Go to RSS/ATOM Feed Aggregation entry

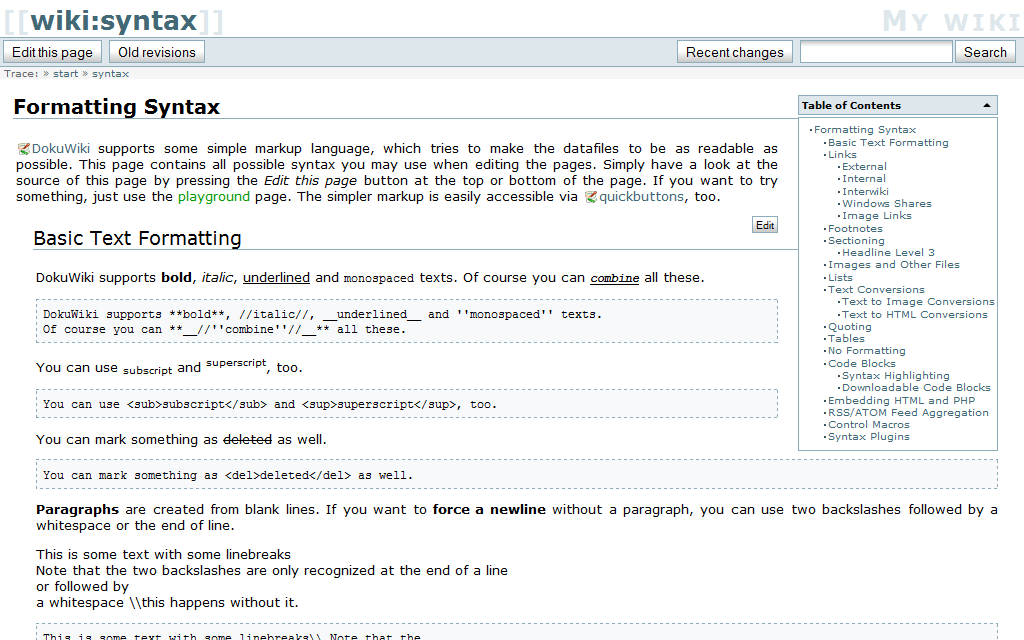pyautogui.click(x=908, y=412)
